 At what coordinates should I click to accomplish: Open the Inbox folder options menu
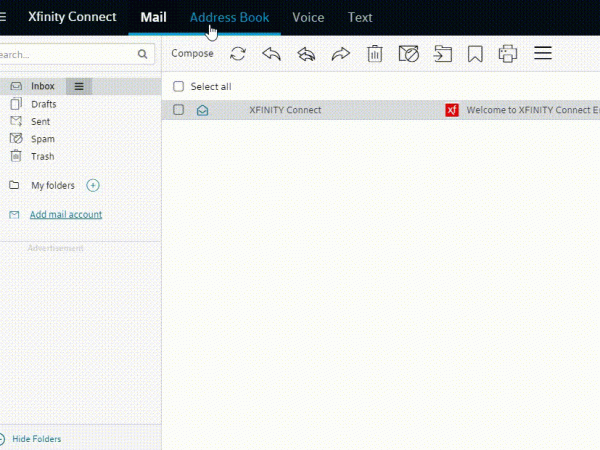pyautogui.click(x=79, y=86)
